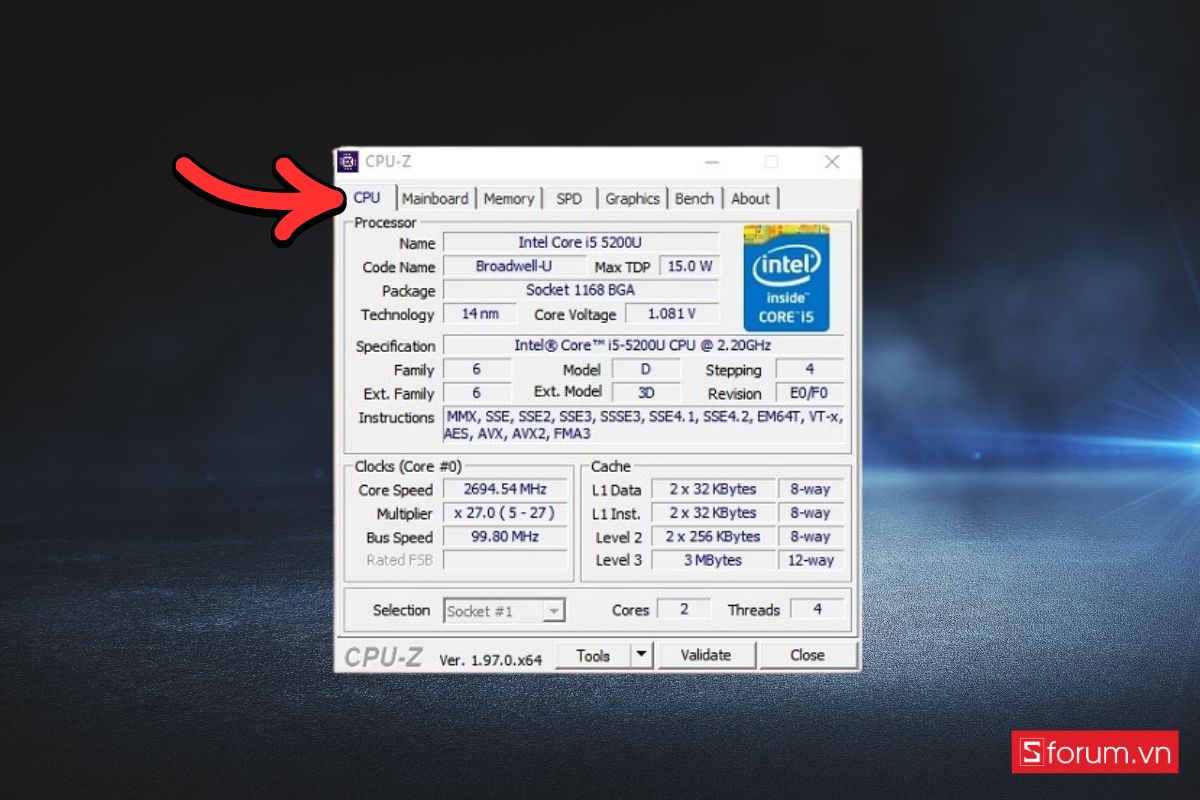Screen dimensions: 1200x800
Task: Expand the Tools dropdown arrow
Action: click(642, 656)
